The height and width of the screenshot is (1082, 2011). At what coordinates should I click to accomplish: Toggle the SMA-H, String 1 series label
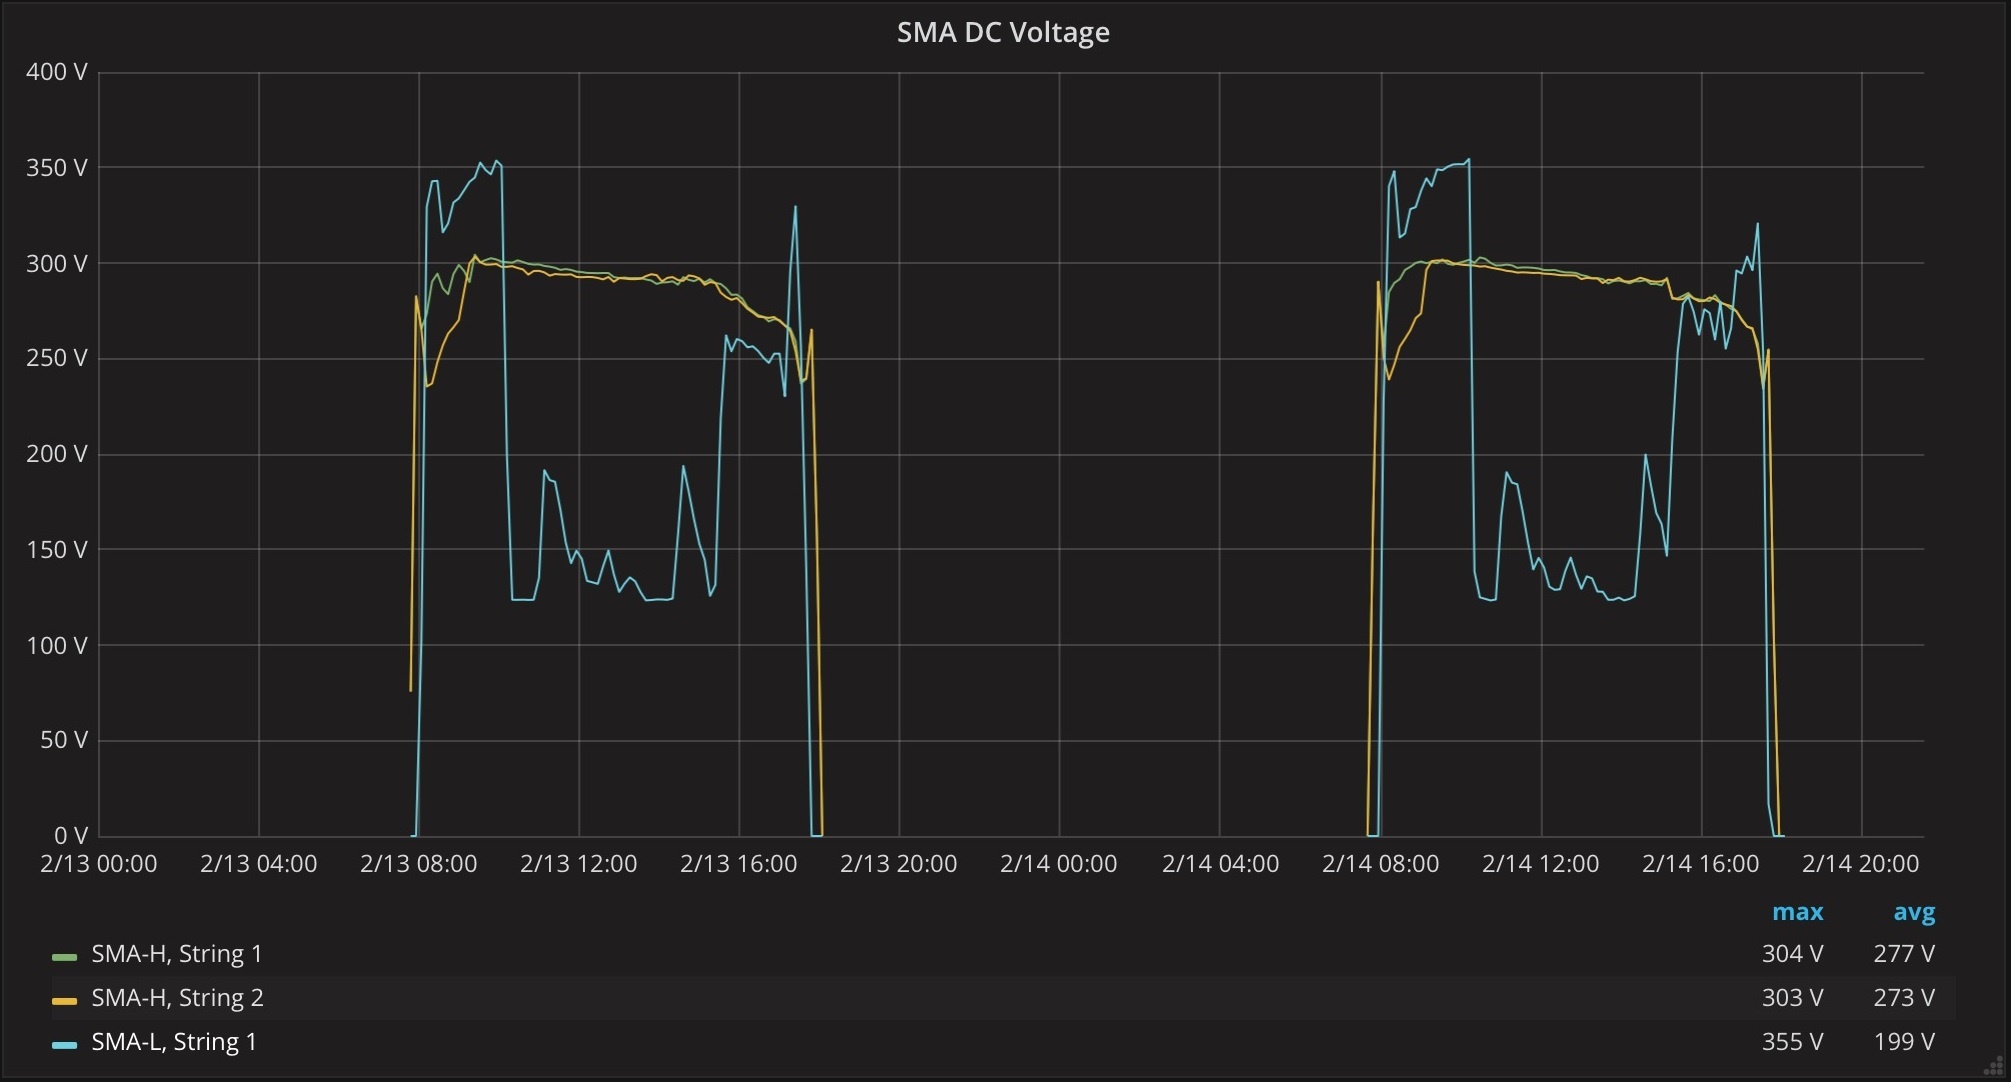tap(177, 954)
